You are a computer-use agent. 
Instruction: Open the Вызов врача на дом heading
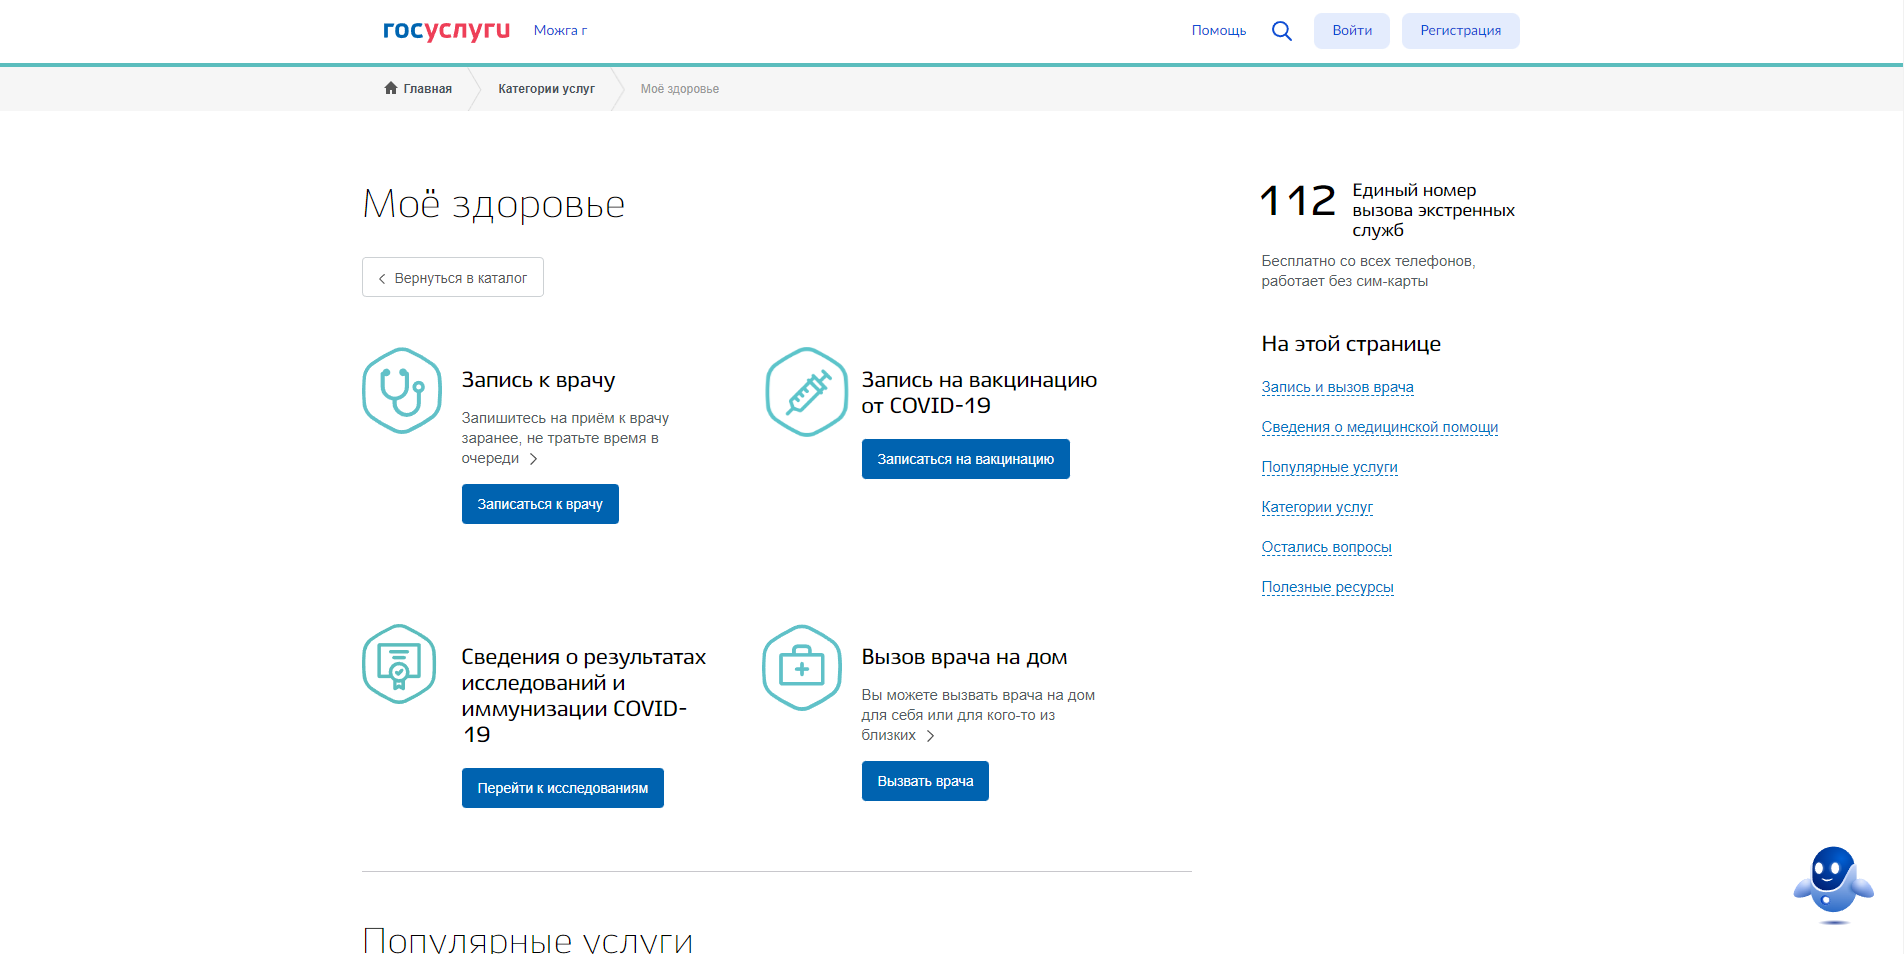964,657
